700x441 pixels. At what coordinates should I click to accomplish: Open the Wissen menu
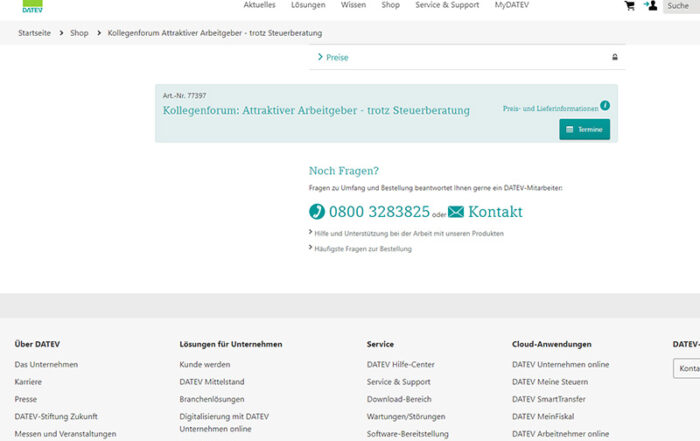[x=353, y=5]
